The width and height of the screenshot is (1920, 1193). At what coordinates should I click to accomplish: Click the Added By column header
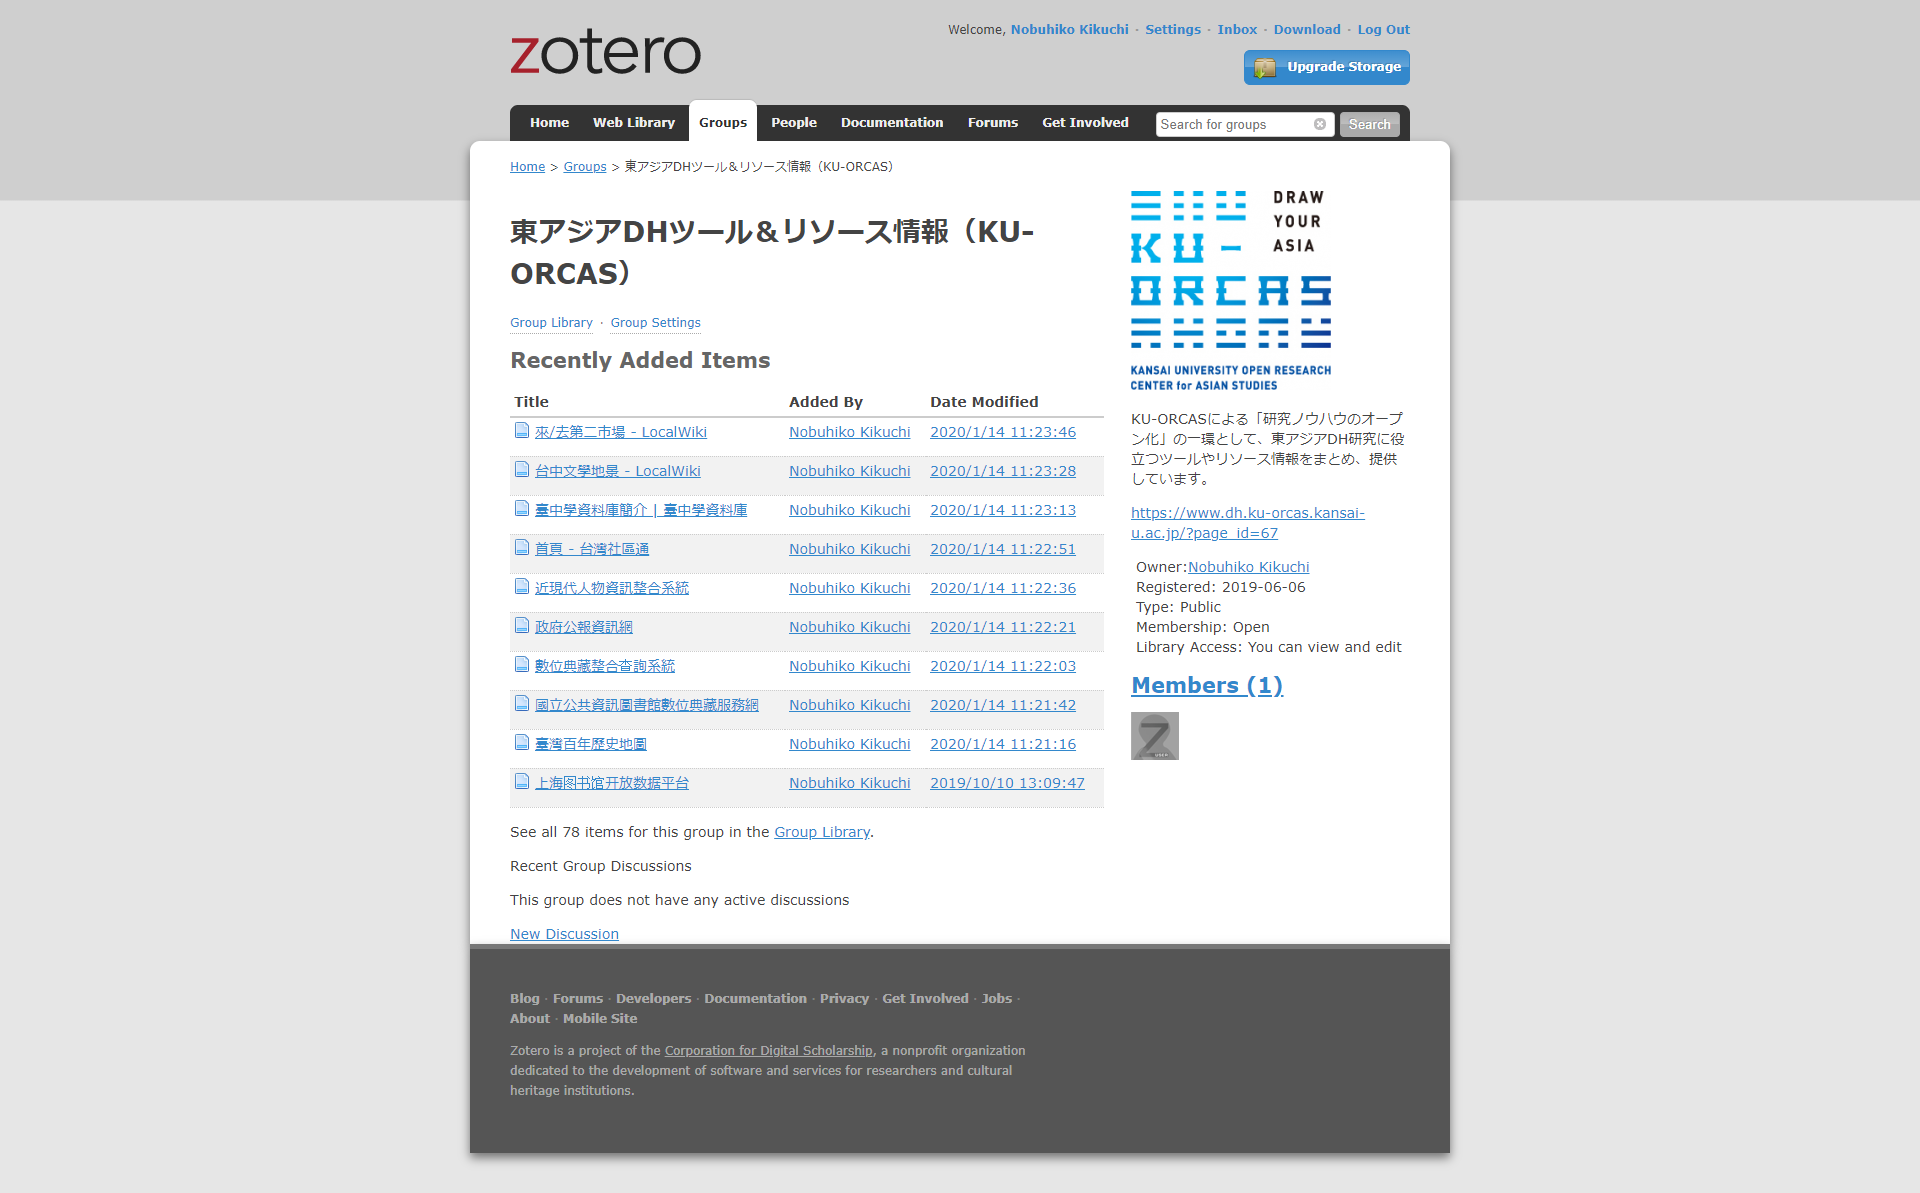tap(825, 401)
